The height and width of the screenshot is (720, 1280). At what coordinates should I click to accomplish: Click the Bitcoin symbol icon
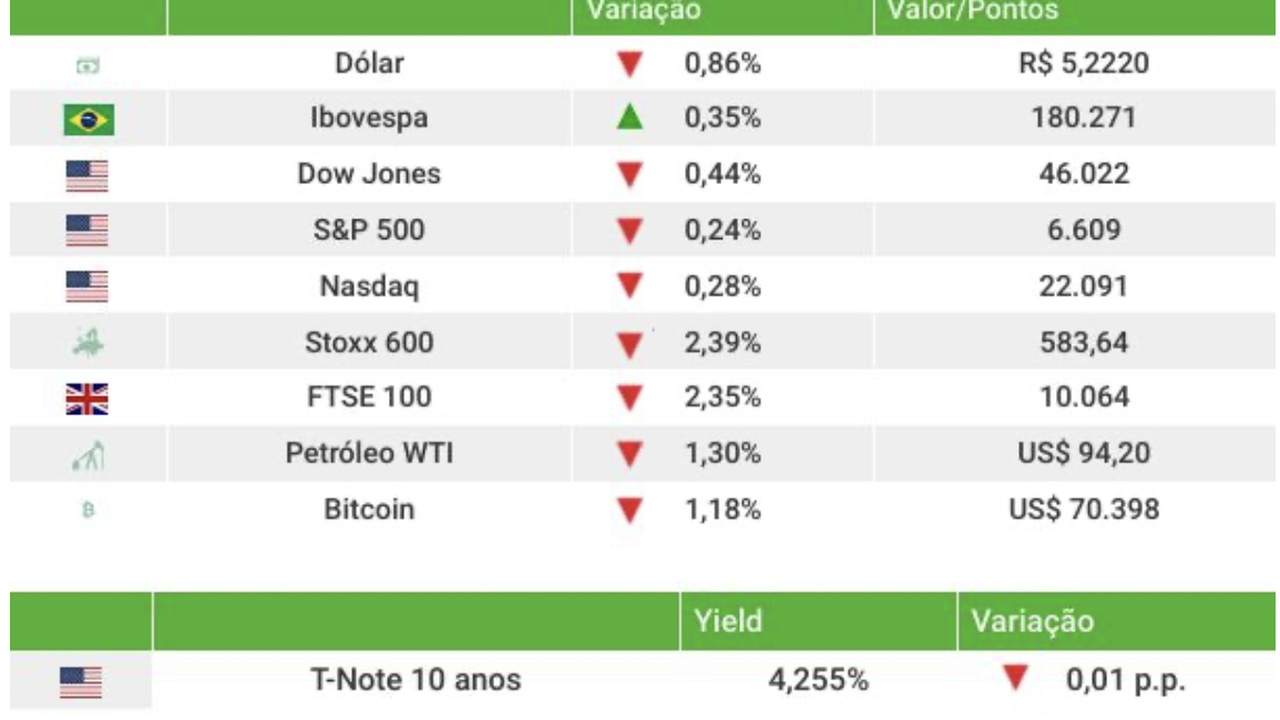[87, 511]
